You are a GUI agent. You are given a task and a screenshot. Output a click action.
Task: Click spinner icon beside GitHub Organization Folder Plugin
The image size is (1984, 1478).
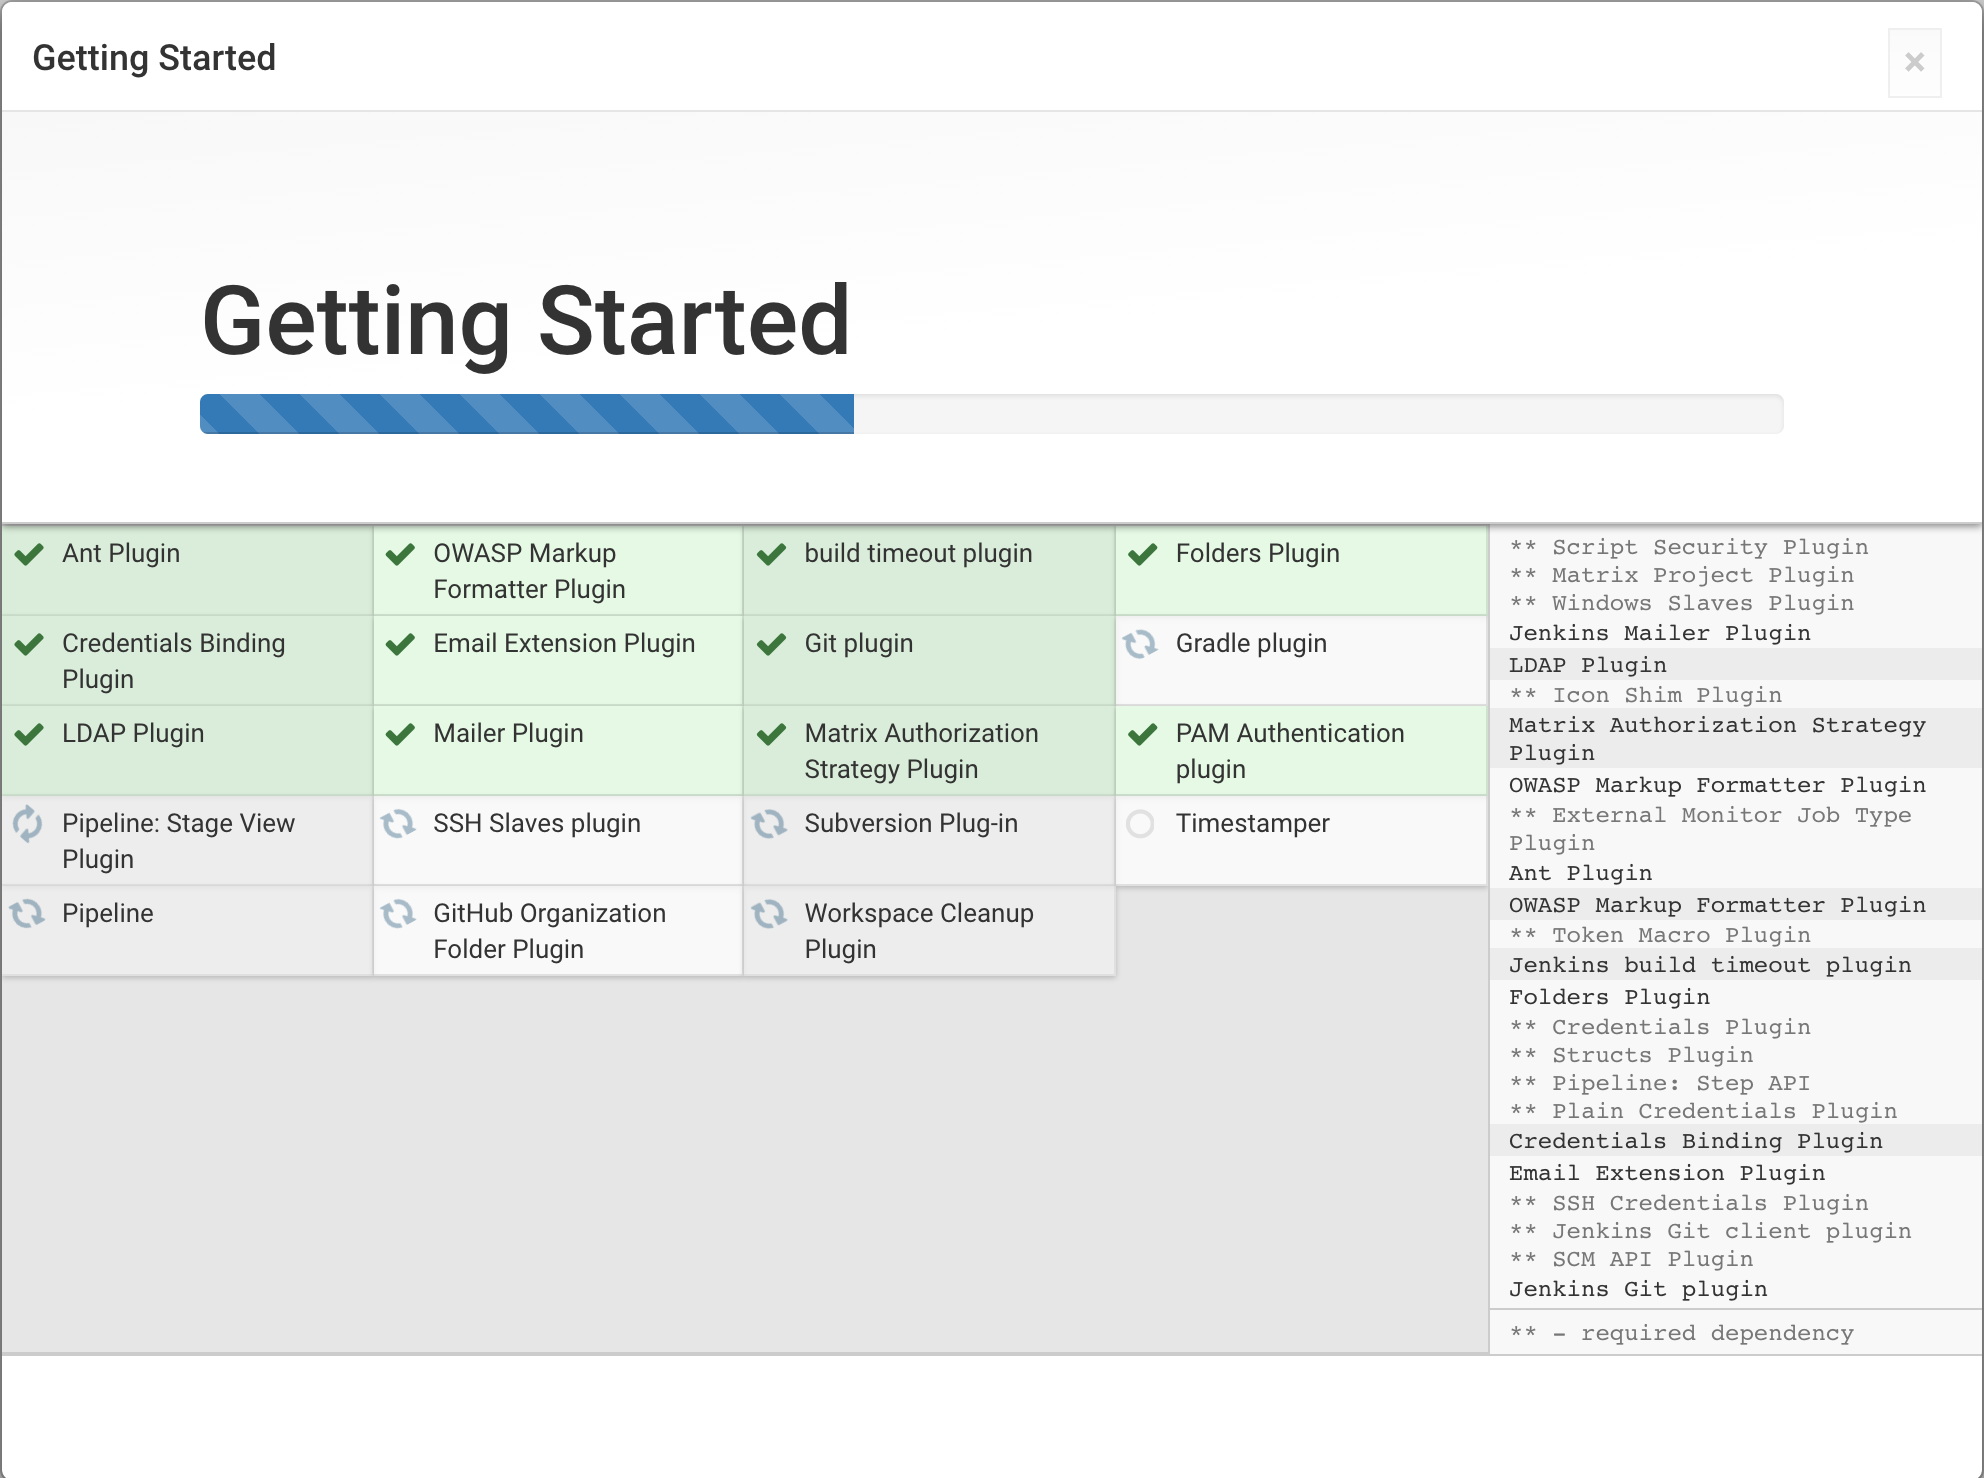coord(398,913)
